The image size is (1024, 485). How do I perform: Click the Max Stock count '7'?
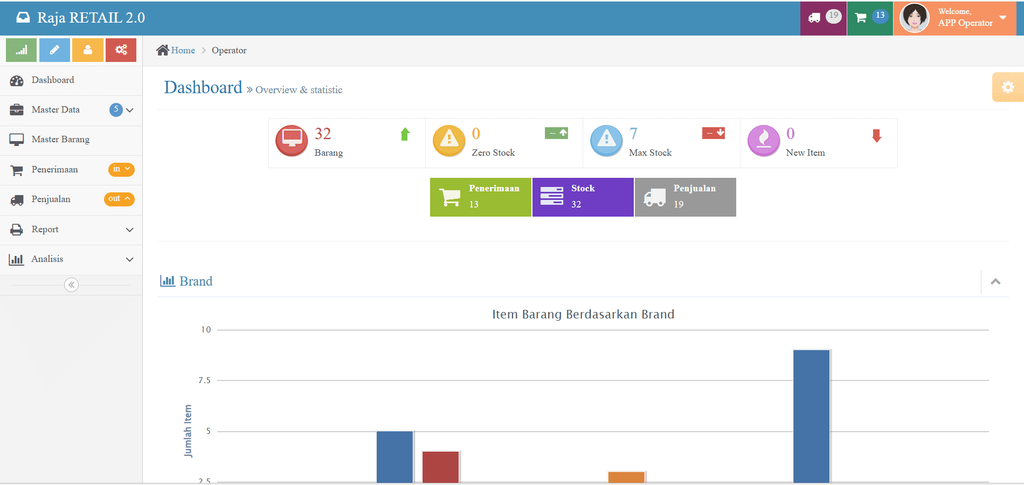[x=633, y=134]
